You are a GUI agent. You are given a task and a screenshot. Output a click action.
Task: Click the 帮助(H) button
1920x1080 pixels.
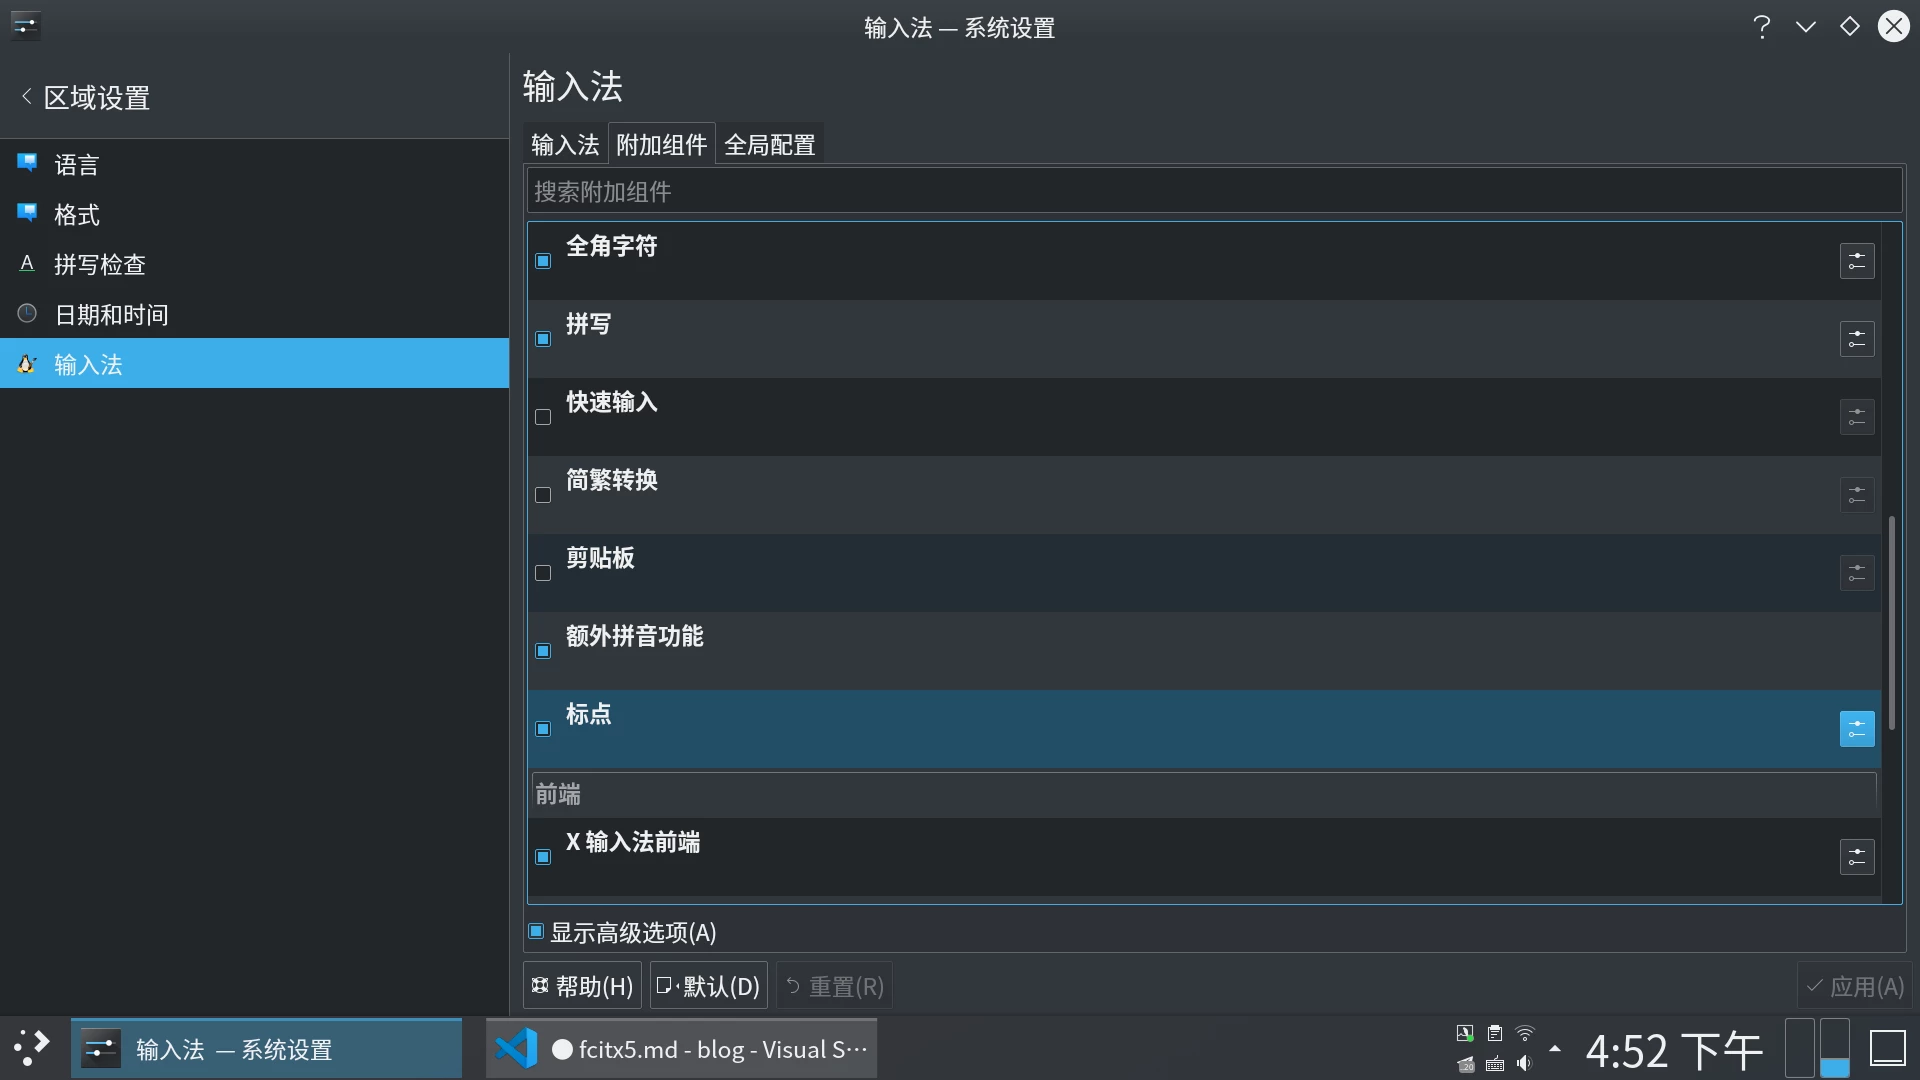point(582,986)
